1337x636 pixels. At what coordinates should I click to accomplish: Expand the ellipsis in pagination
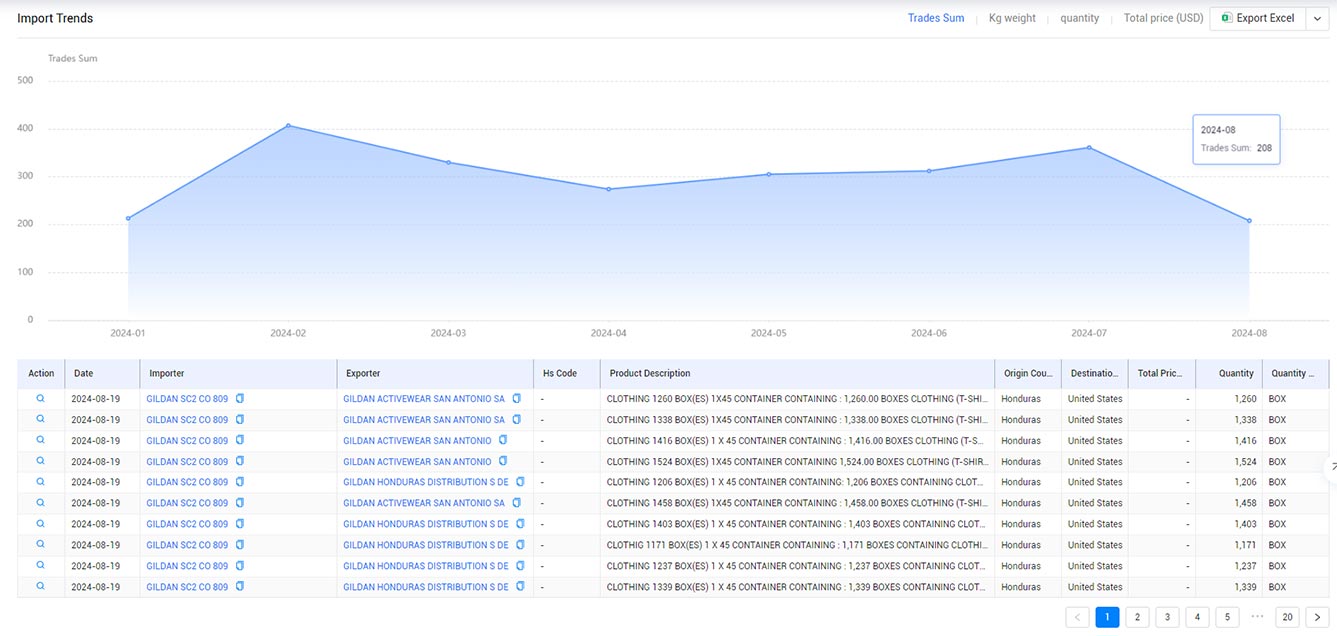1257,617
